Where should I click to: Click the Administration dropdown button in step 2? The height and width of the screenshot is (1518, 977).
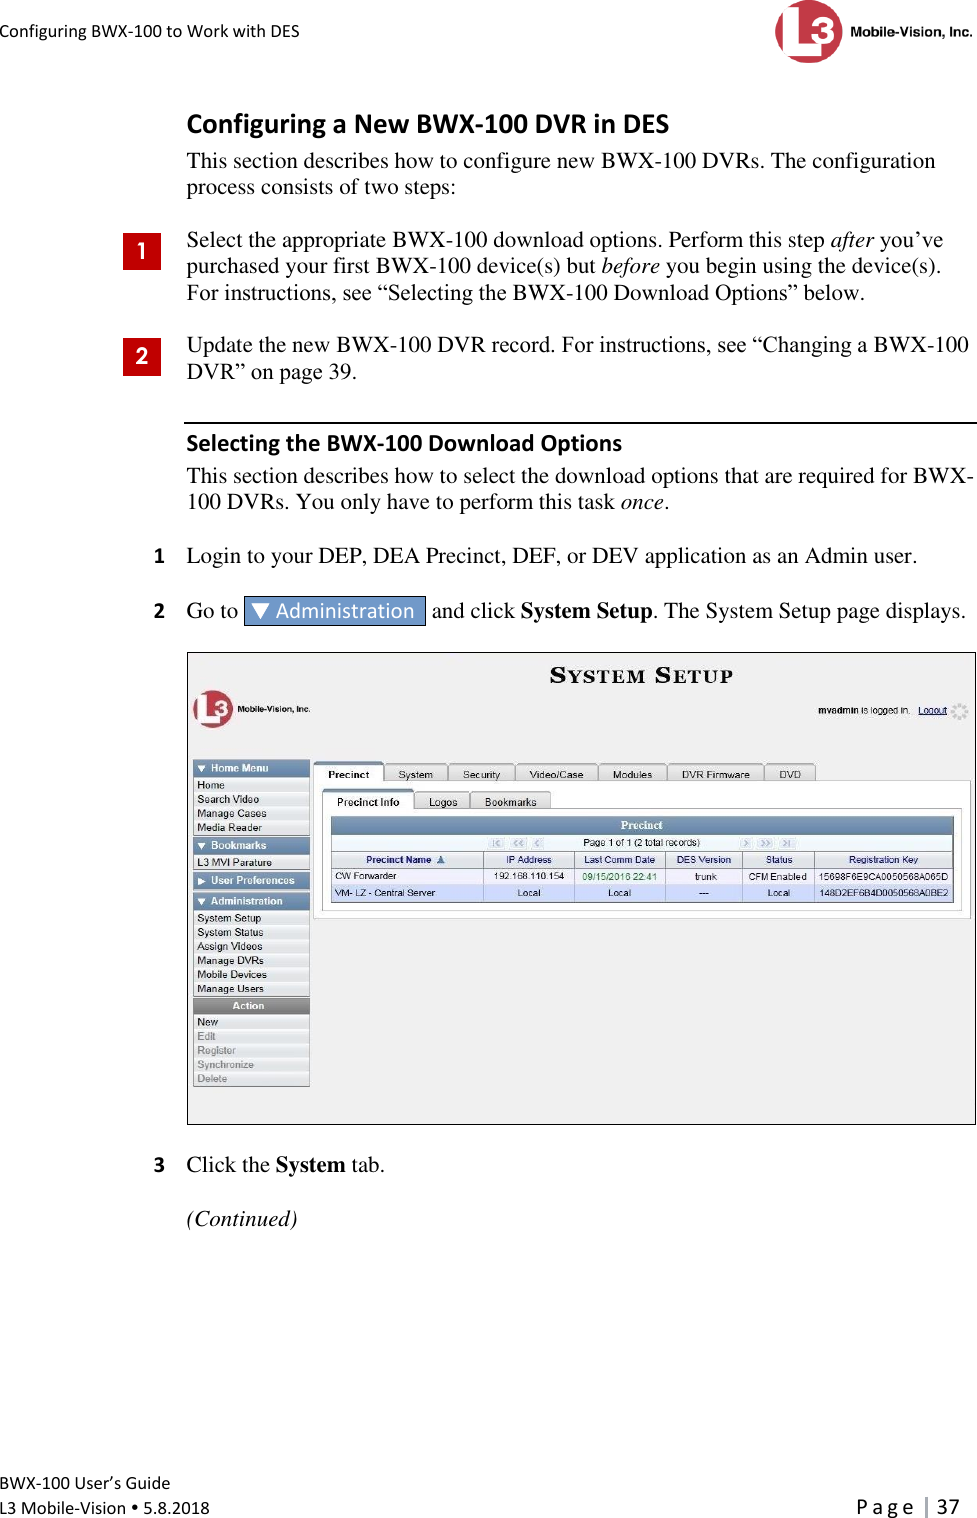pos(335,611)
